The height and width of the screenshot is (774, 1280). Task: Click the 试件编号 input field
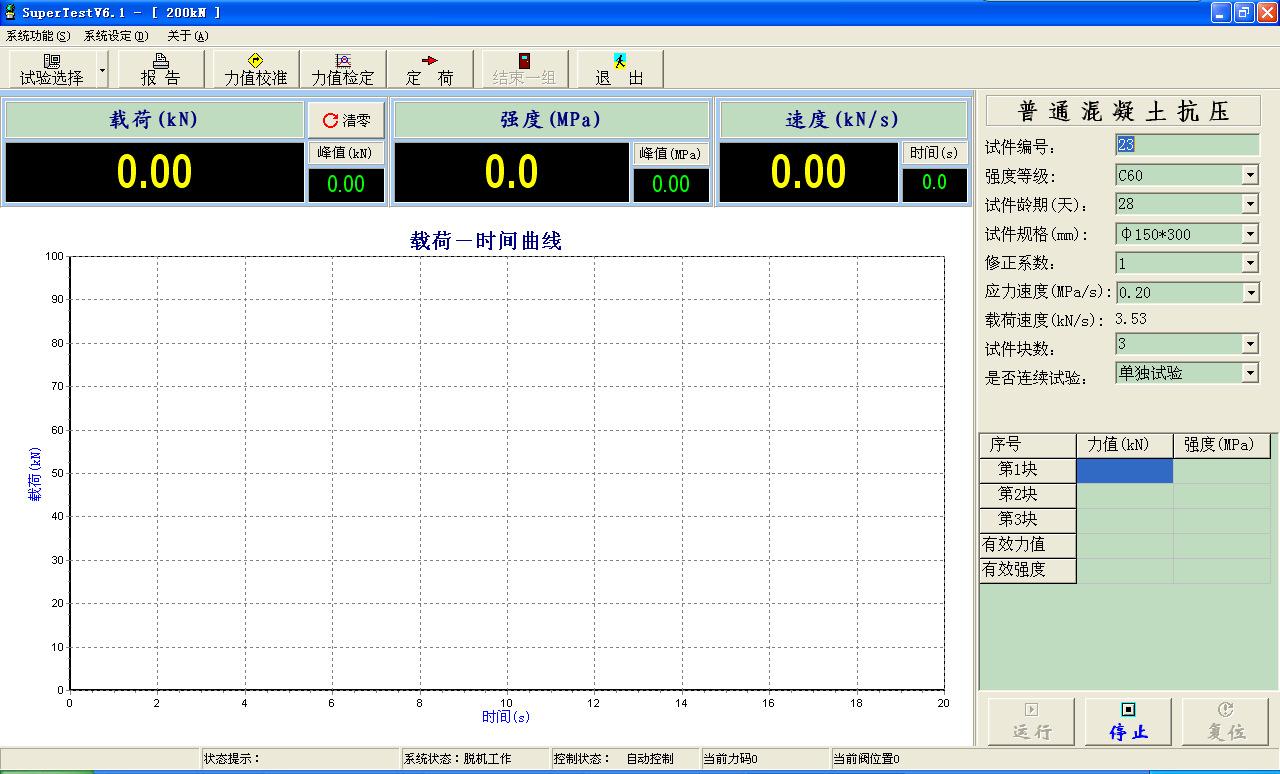pos(1187,145)
